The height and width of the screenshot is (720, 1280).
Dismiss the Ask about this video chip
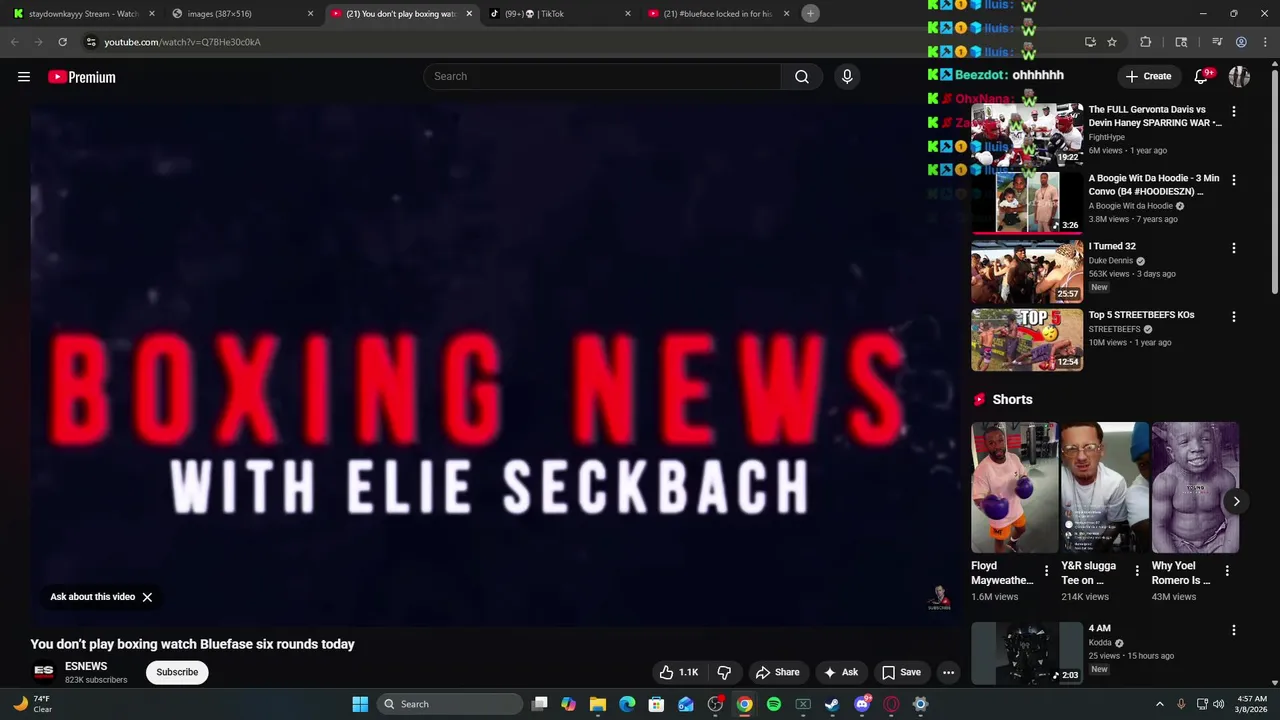[147, 597]
